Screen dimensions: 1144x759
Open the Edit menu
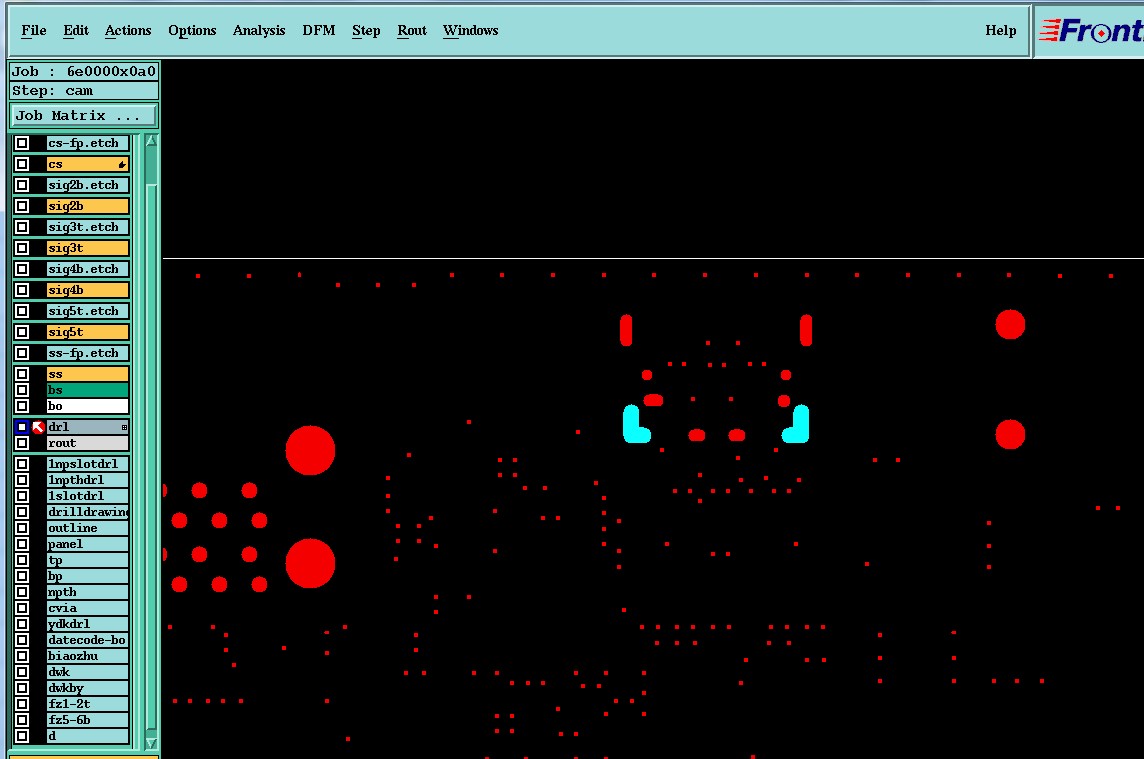click(76, 31)
